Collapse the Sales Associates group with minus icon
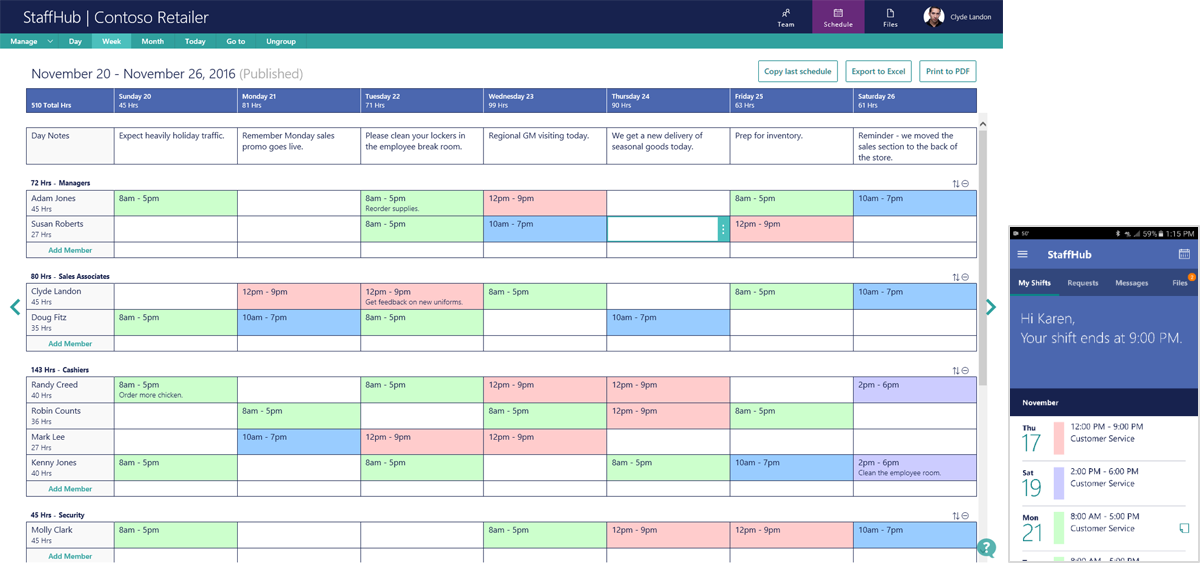Screen dimensions: 1200x563 [967, 277]
